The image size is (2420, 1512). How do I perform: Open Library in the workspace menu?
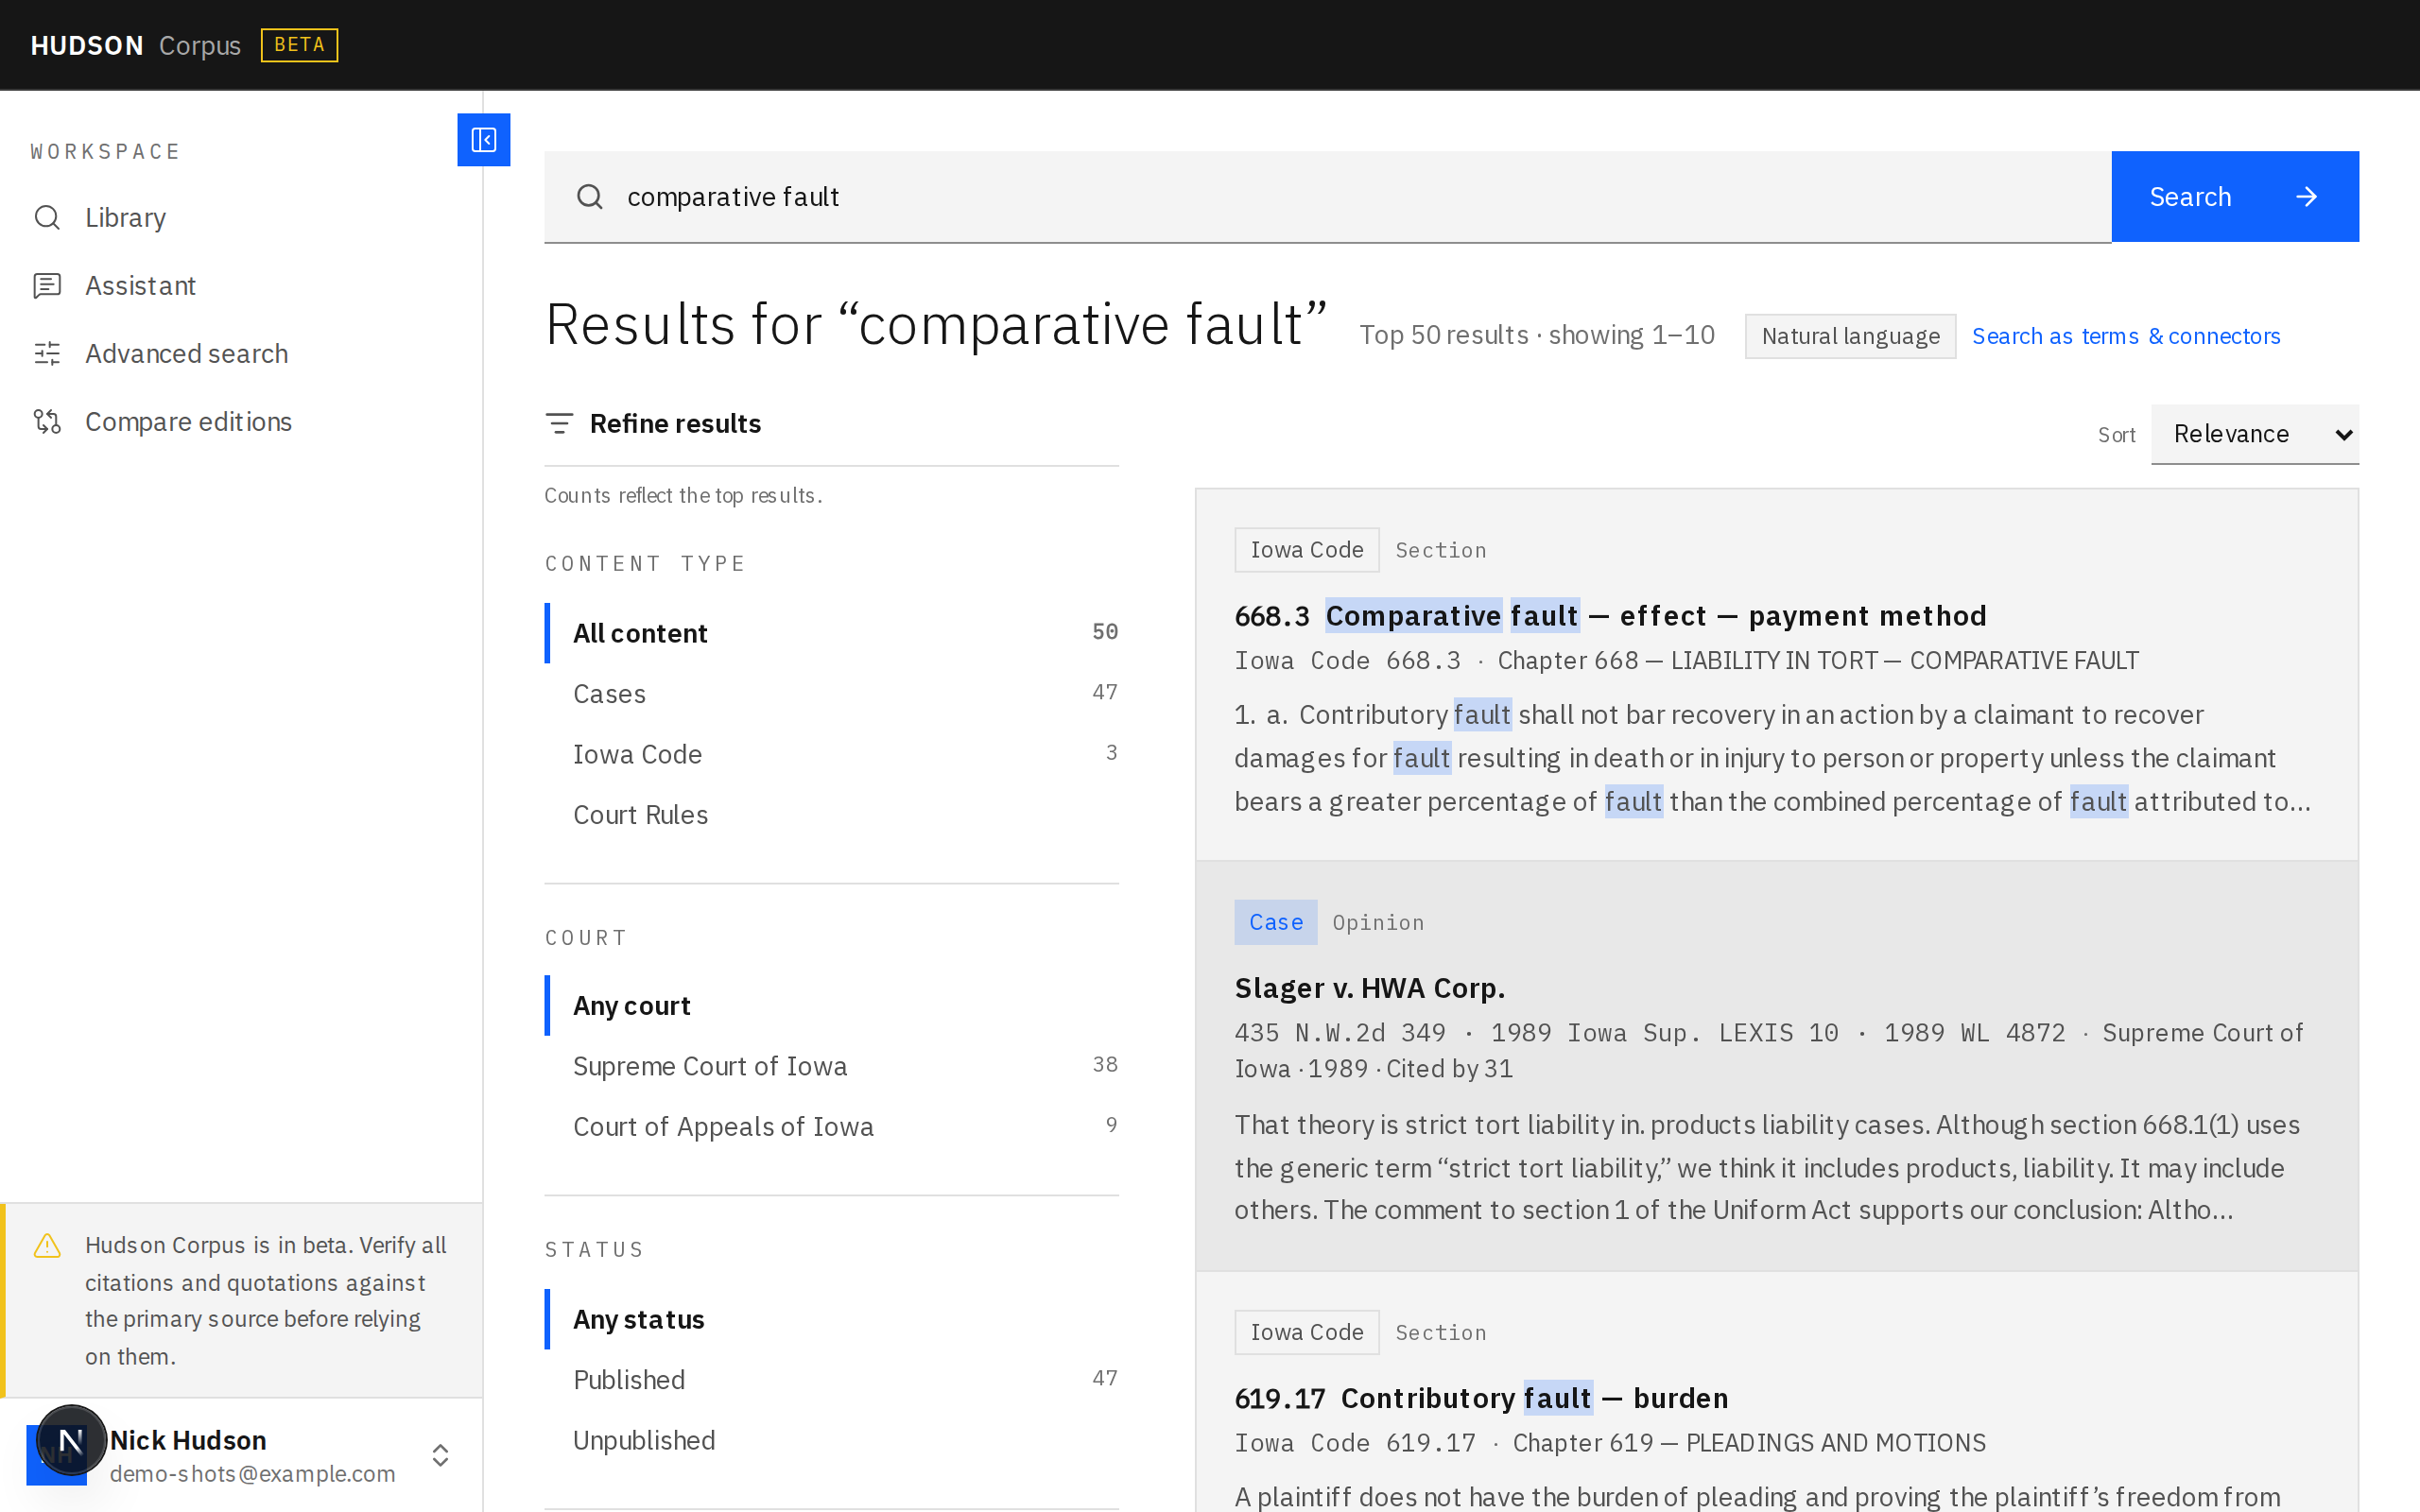[x=241, y=217]
